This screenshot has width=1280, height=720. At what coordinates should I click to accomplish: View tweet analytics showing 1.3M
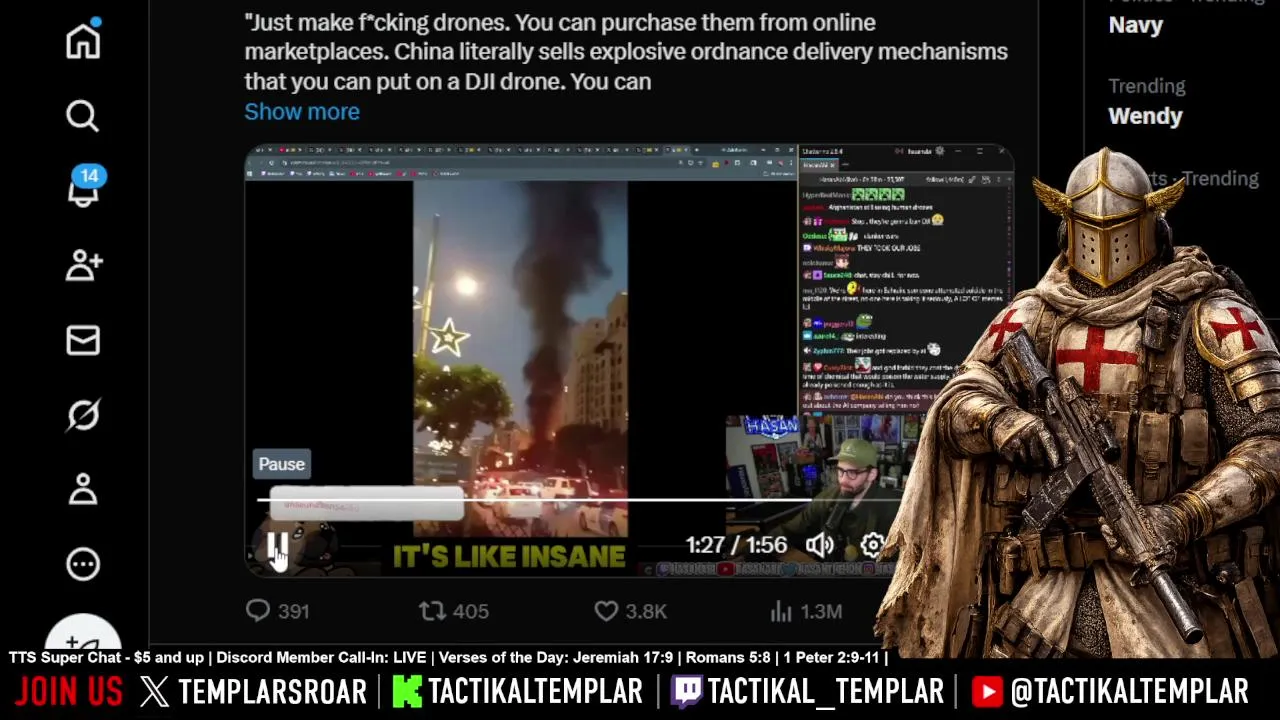[x=806, y=611]
